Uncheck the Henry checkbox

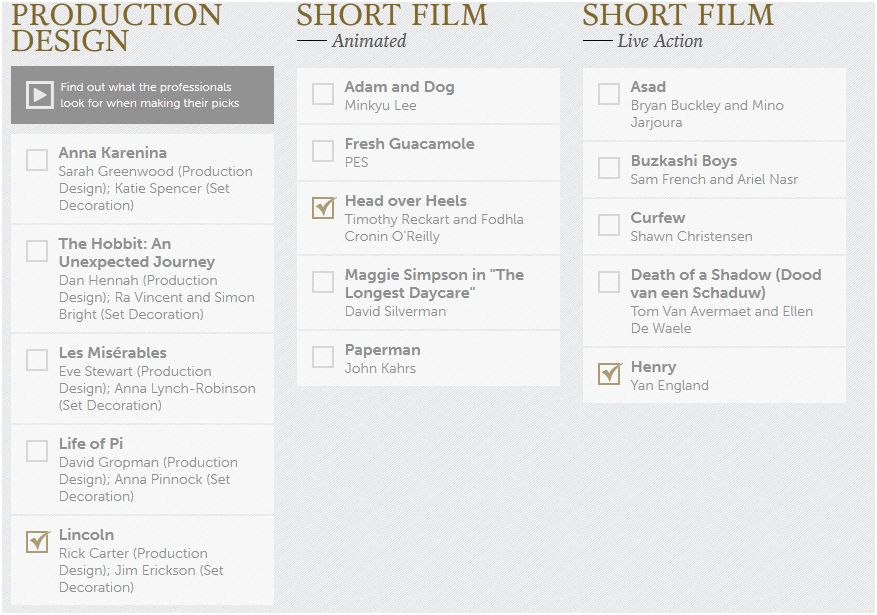(x=609, y=374)
